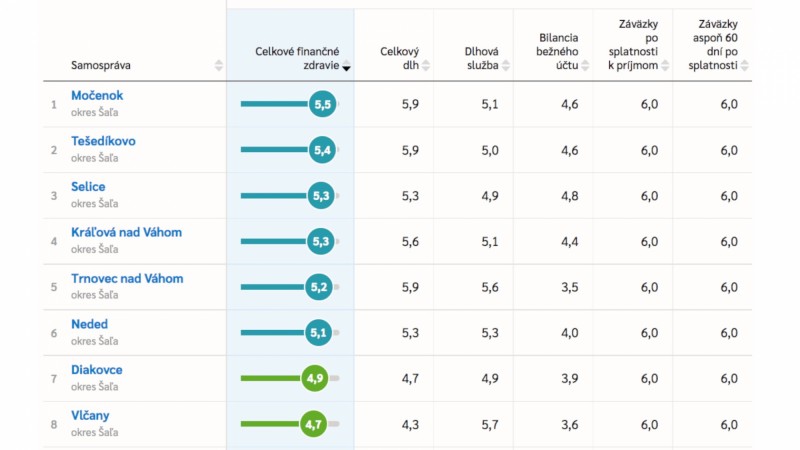Sort by Záväzky aspoň 60 dní arrows
Screen dimensions: 800x450
pos(744,65)
